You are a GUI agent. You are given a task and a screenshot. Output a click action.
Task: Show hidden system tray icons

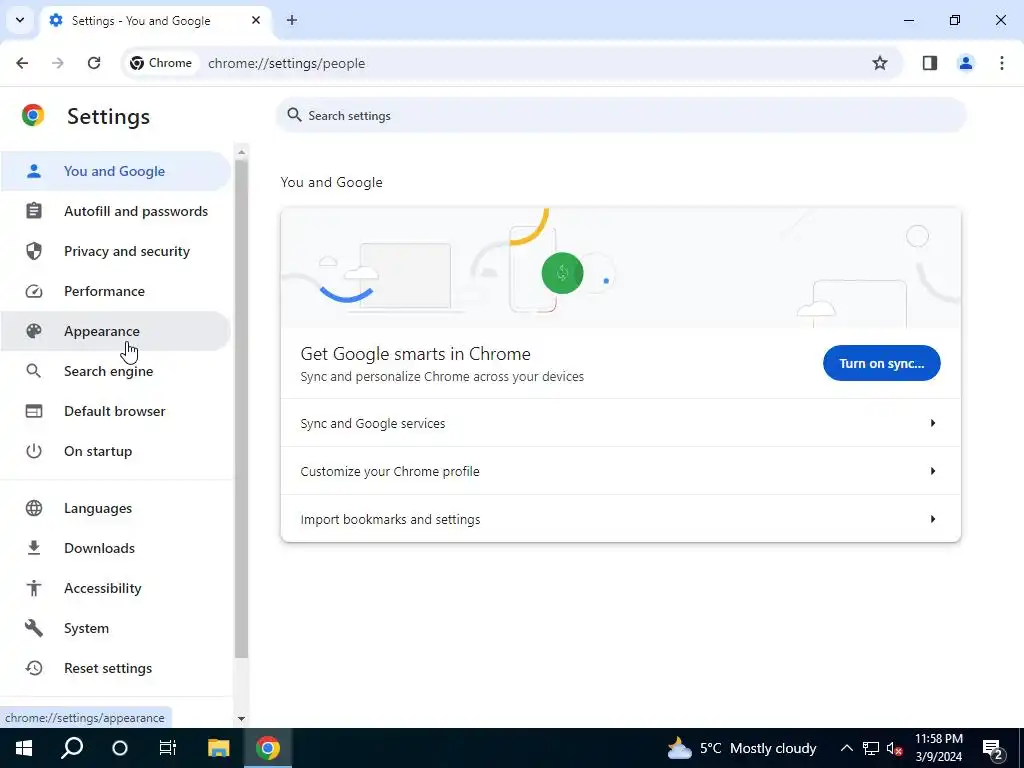click(846, 748)
